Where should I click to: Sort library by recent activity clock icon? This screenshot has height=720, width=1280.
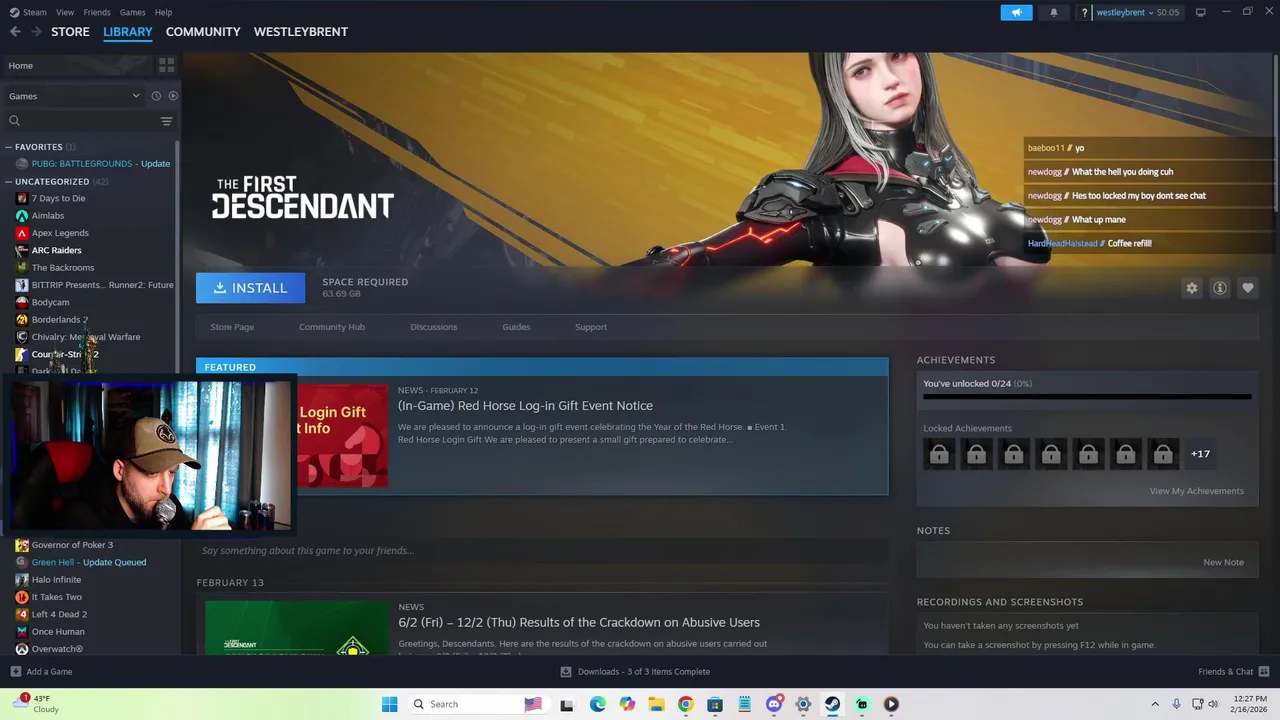(156, 96)
